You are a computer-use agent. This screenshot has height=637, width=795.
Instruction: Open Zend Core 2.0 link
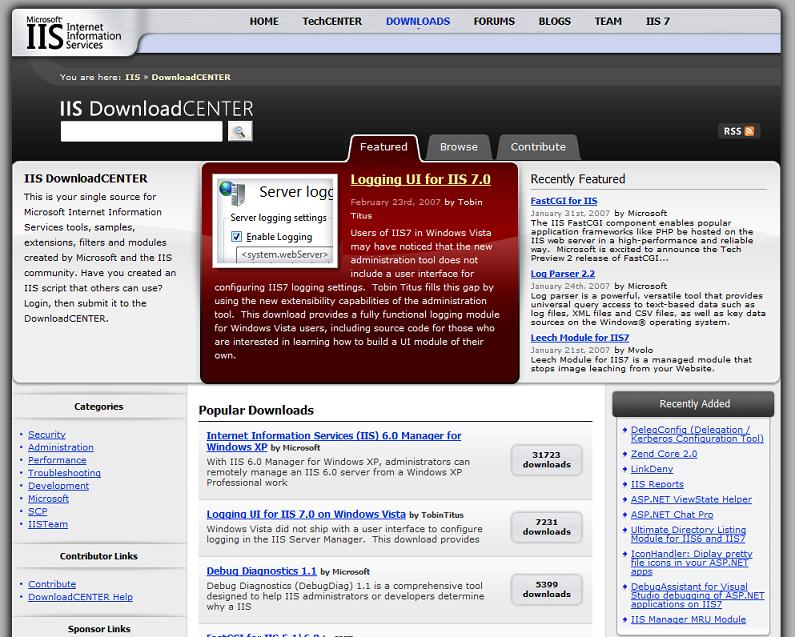point(664,454)
